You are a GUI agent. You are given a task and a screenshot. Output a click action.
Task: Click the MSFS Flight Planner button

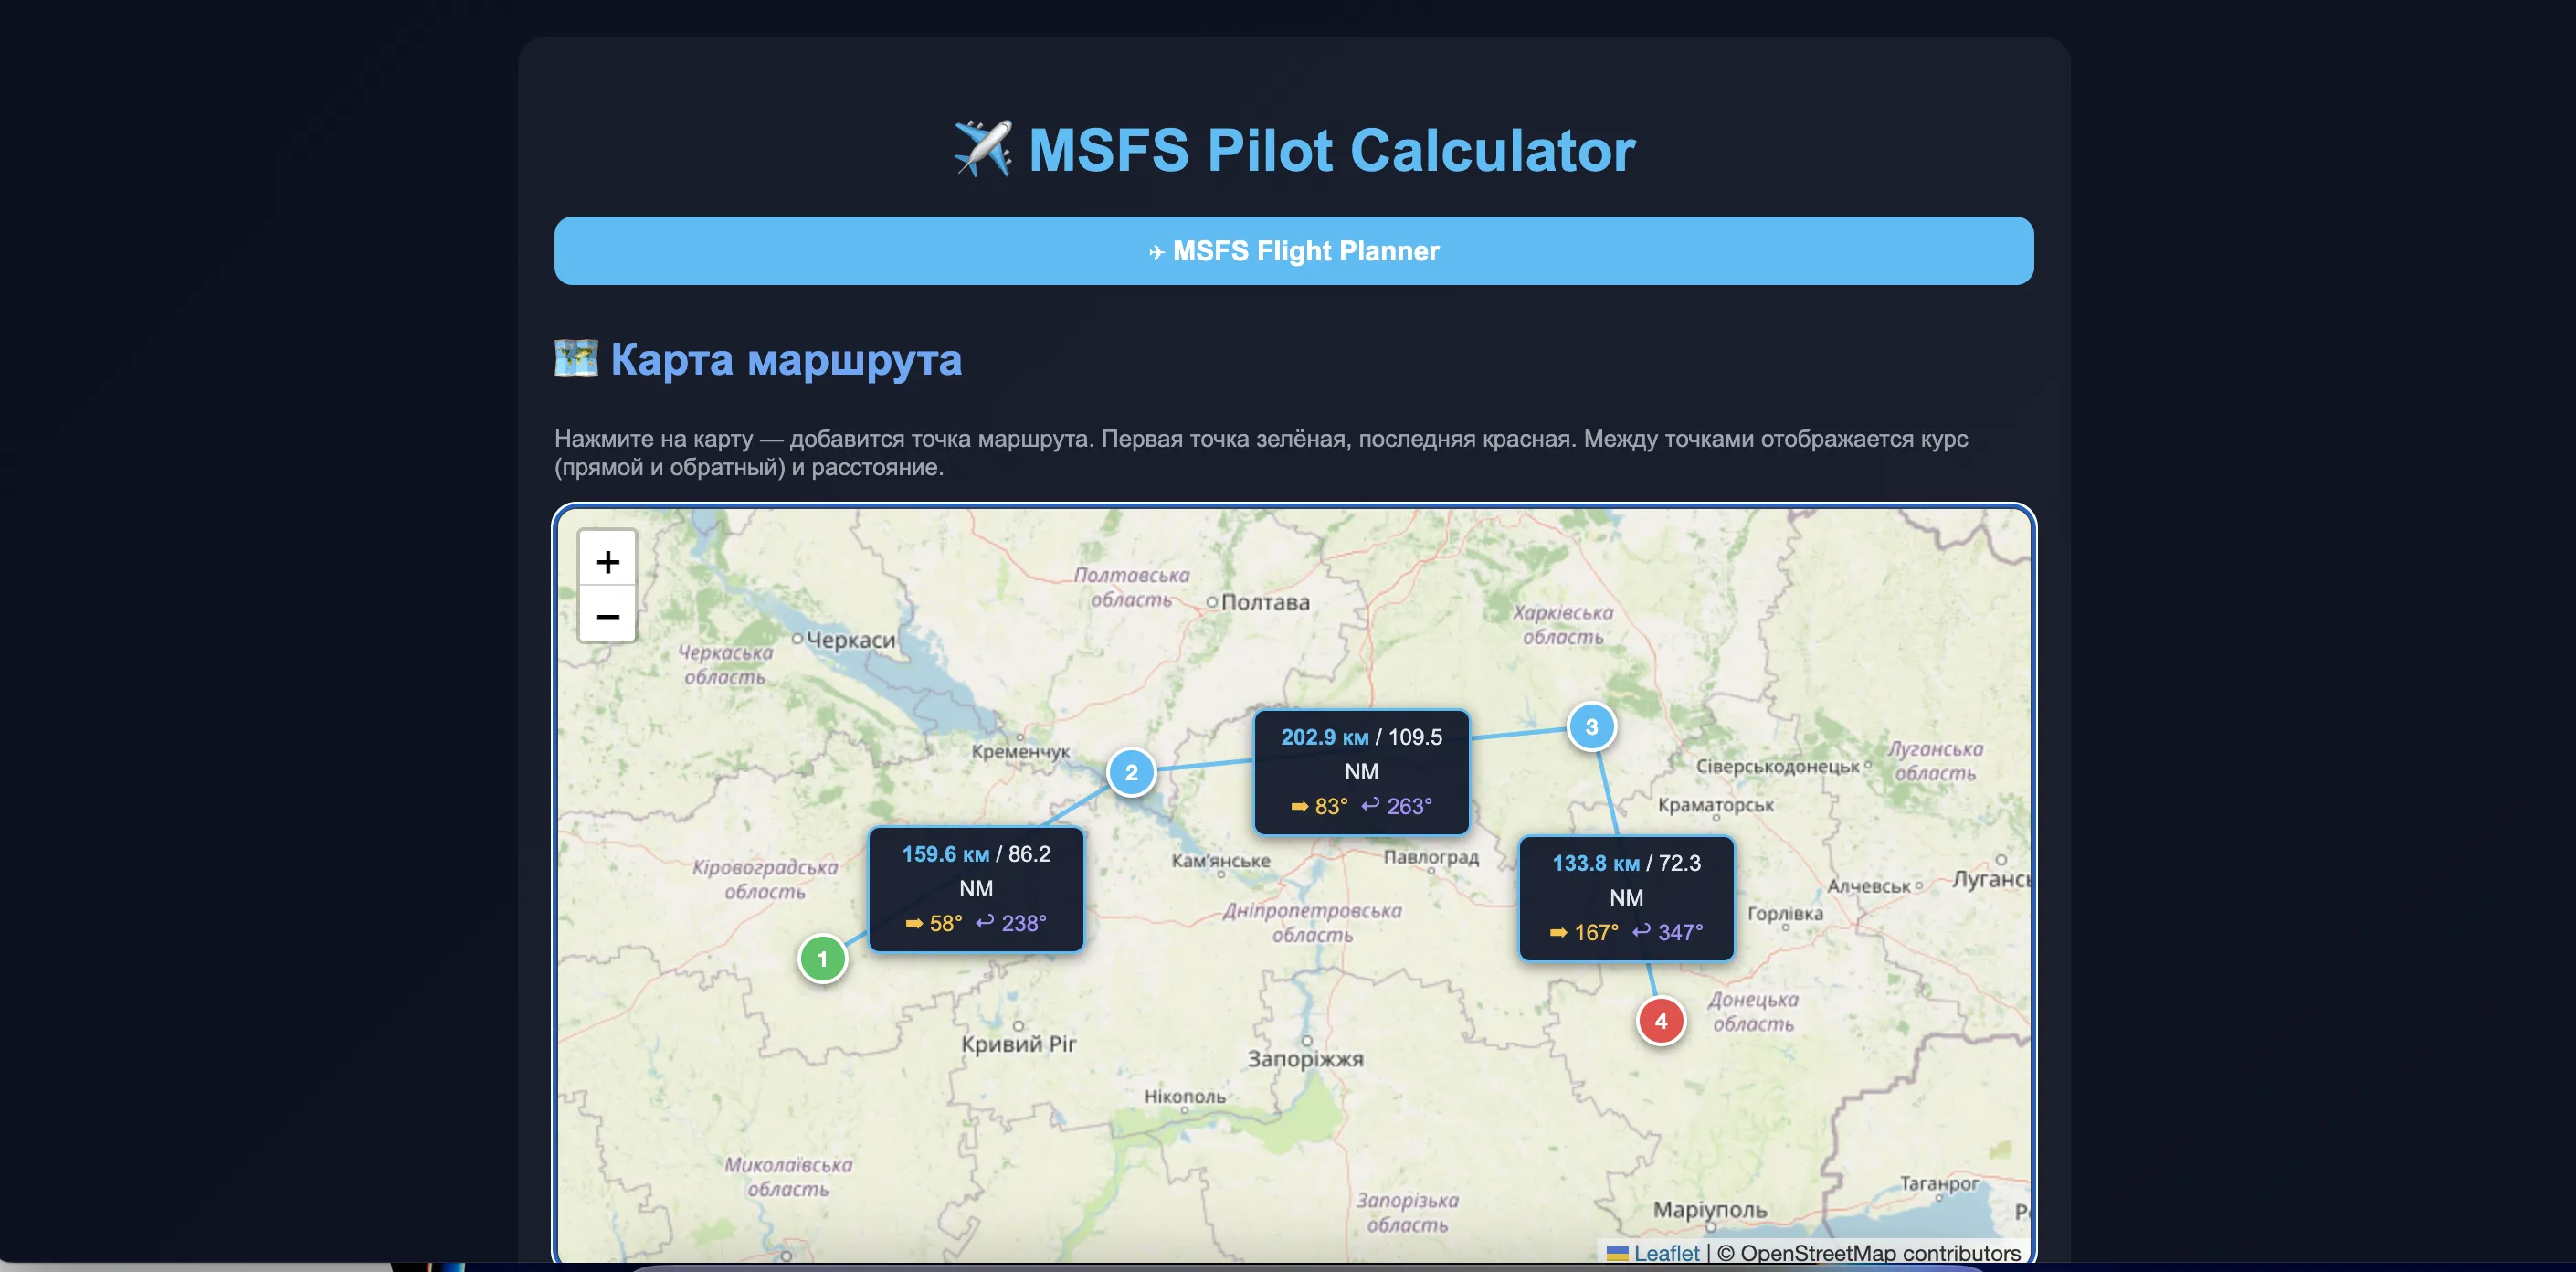point(1293,251)
